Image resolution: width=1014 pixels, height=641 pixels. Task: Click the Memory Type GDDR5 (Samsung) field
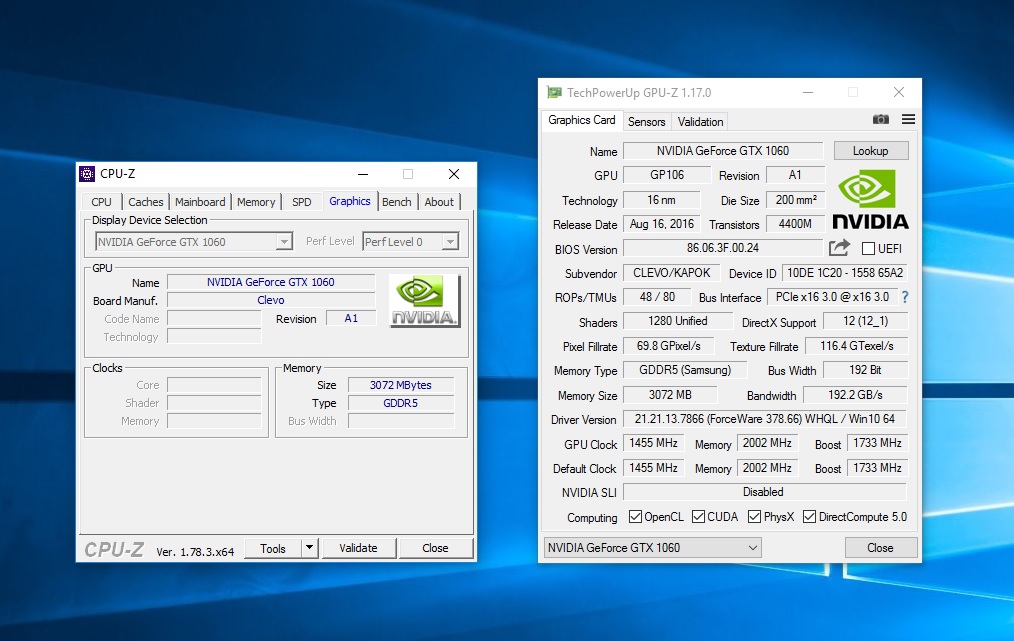685,370
